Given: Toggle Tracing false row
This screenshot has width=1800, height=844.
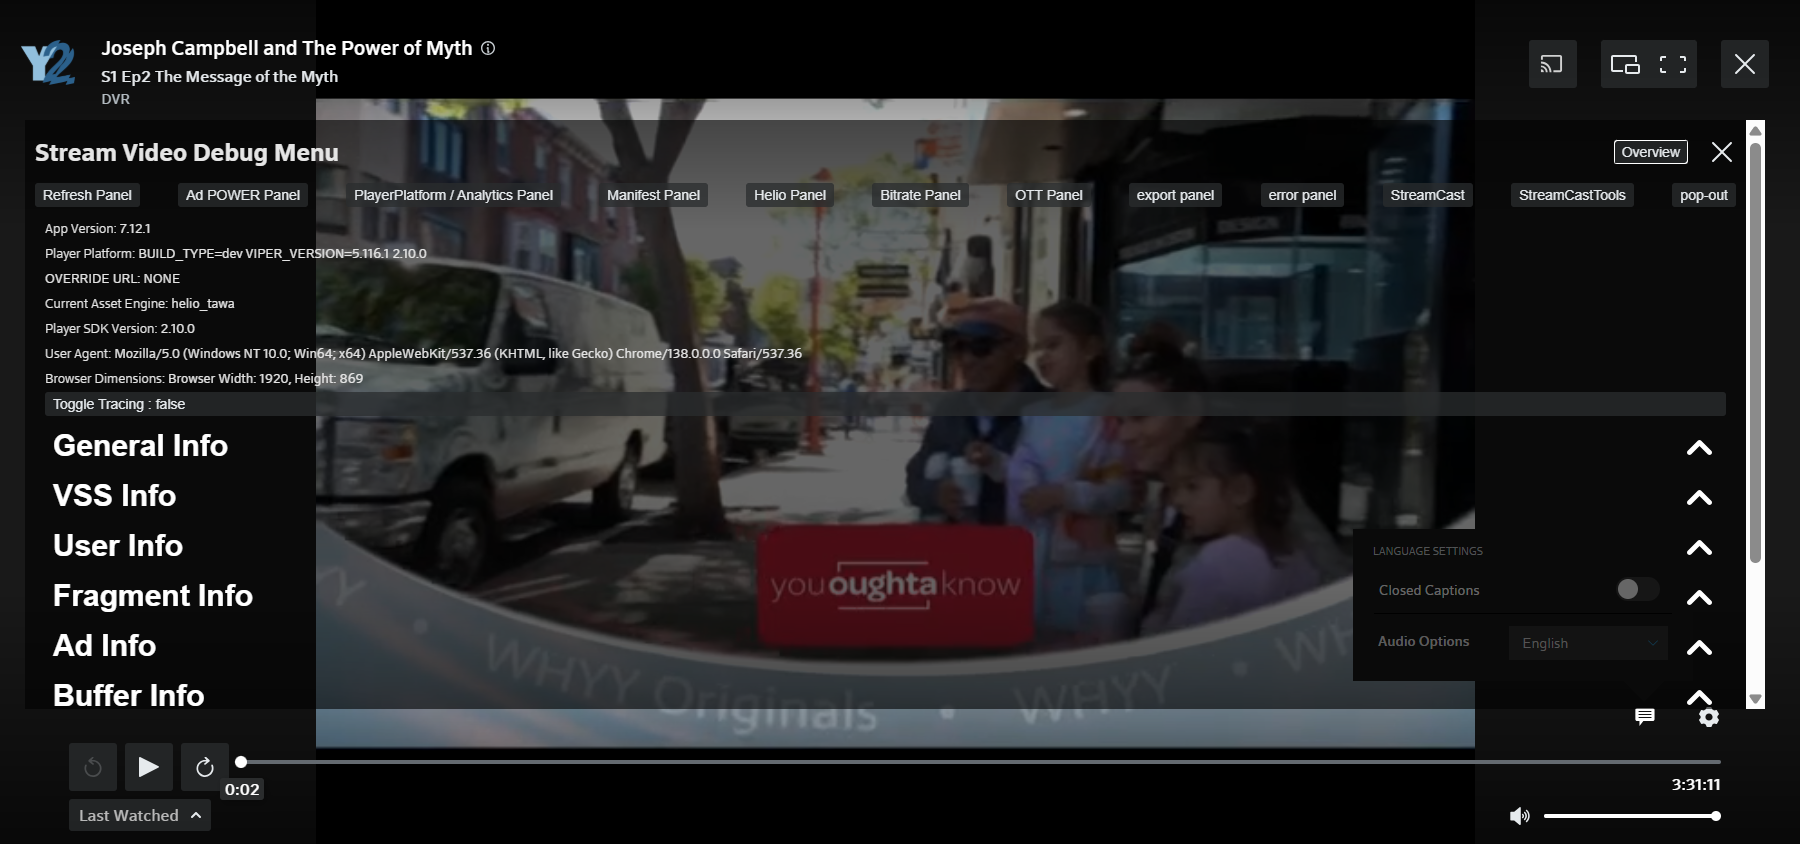Looking at the screenshot, I should (885, 404).
